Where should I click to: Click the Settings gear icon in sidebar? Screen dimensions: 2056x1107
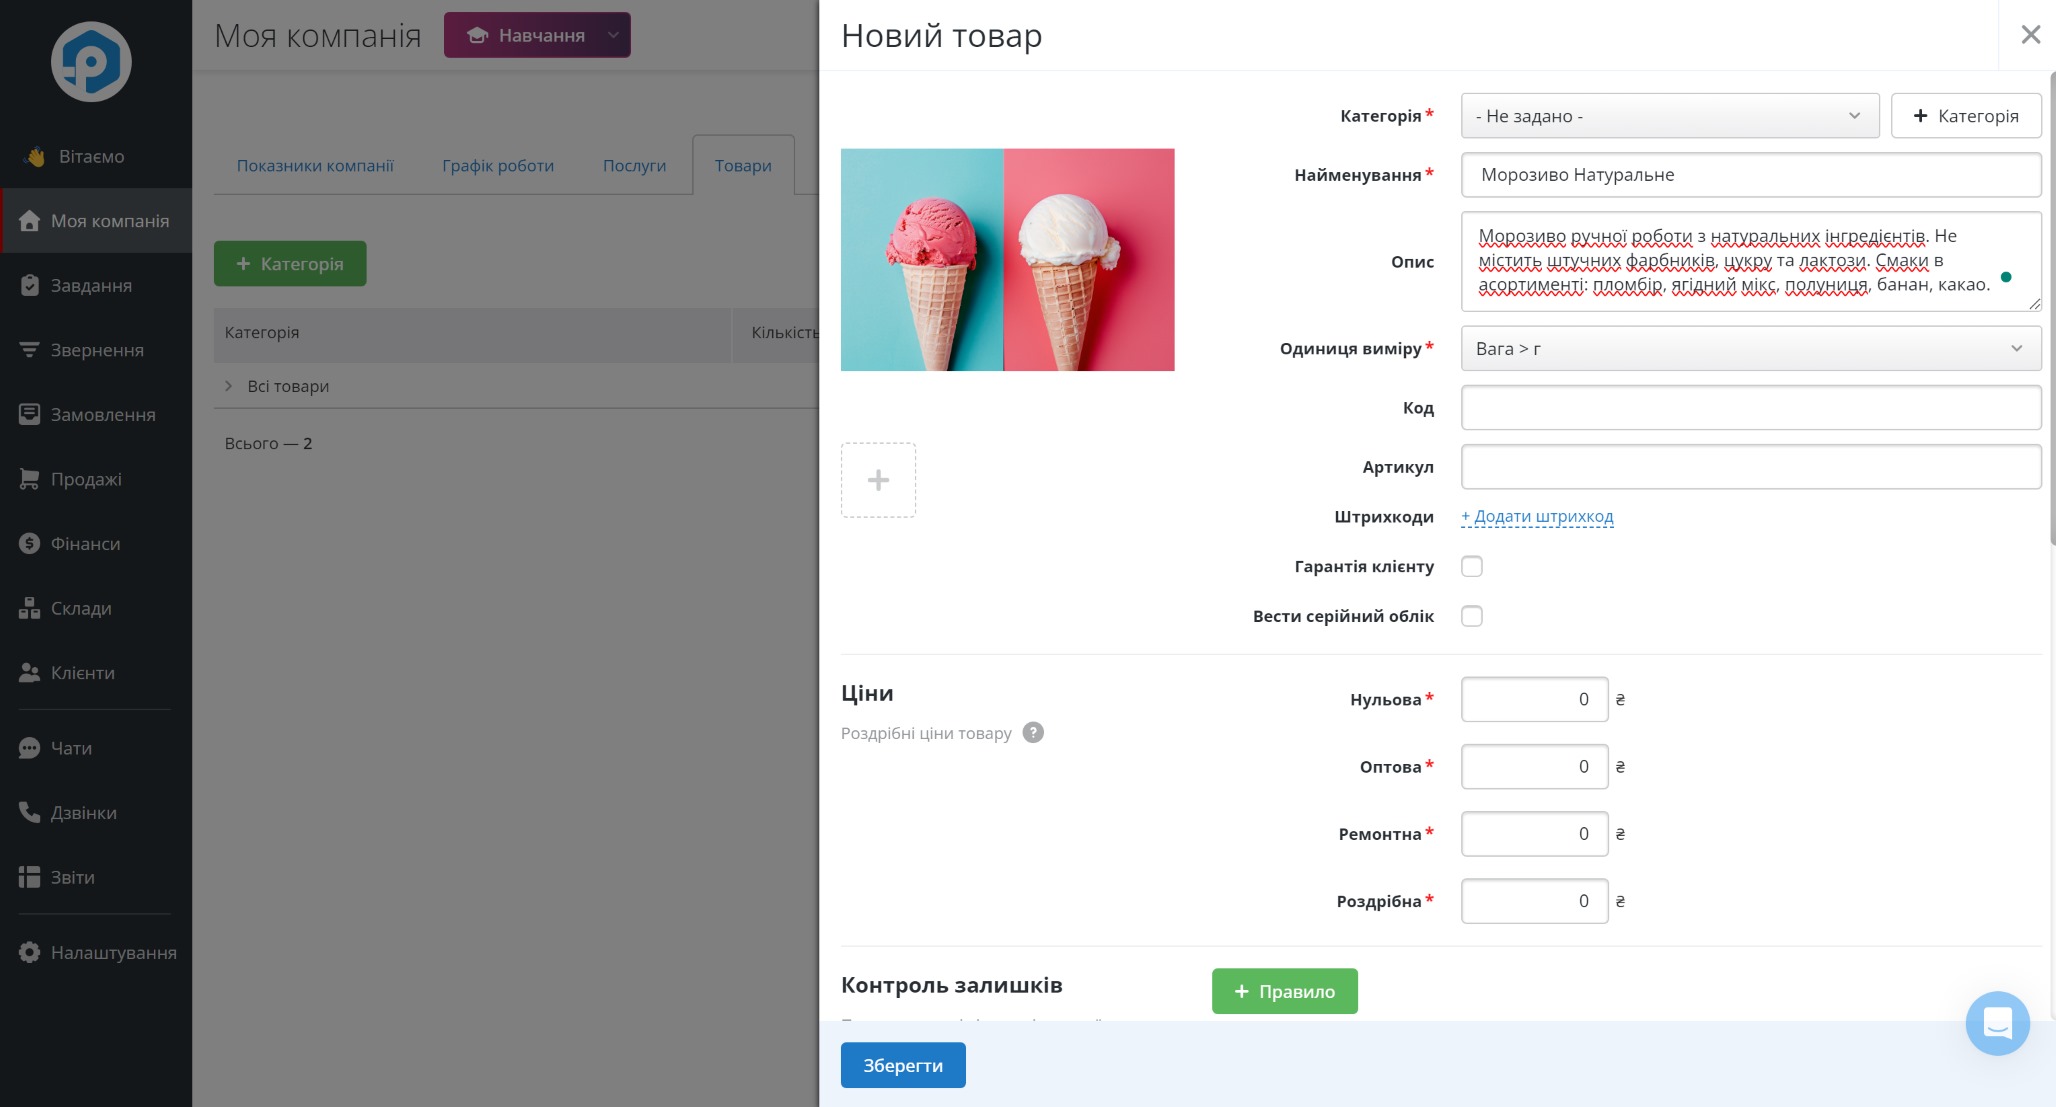point(29,952)
